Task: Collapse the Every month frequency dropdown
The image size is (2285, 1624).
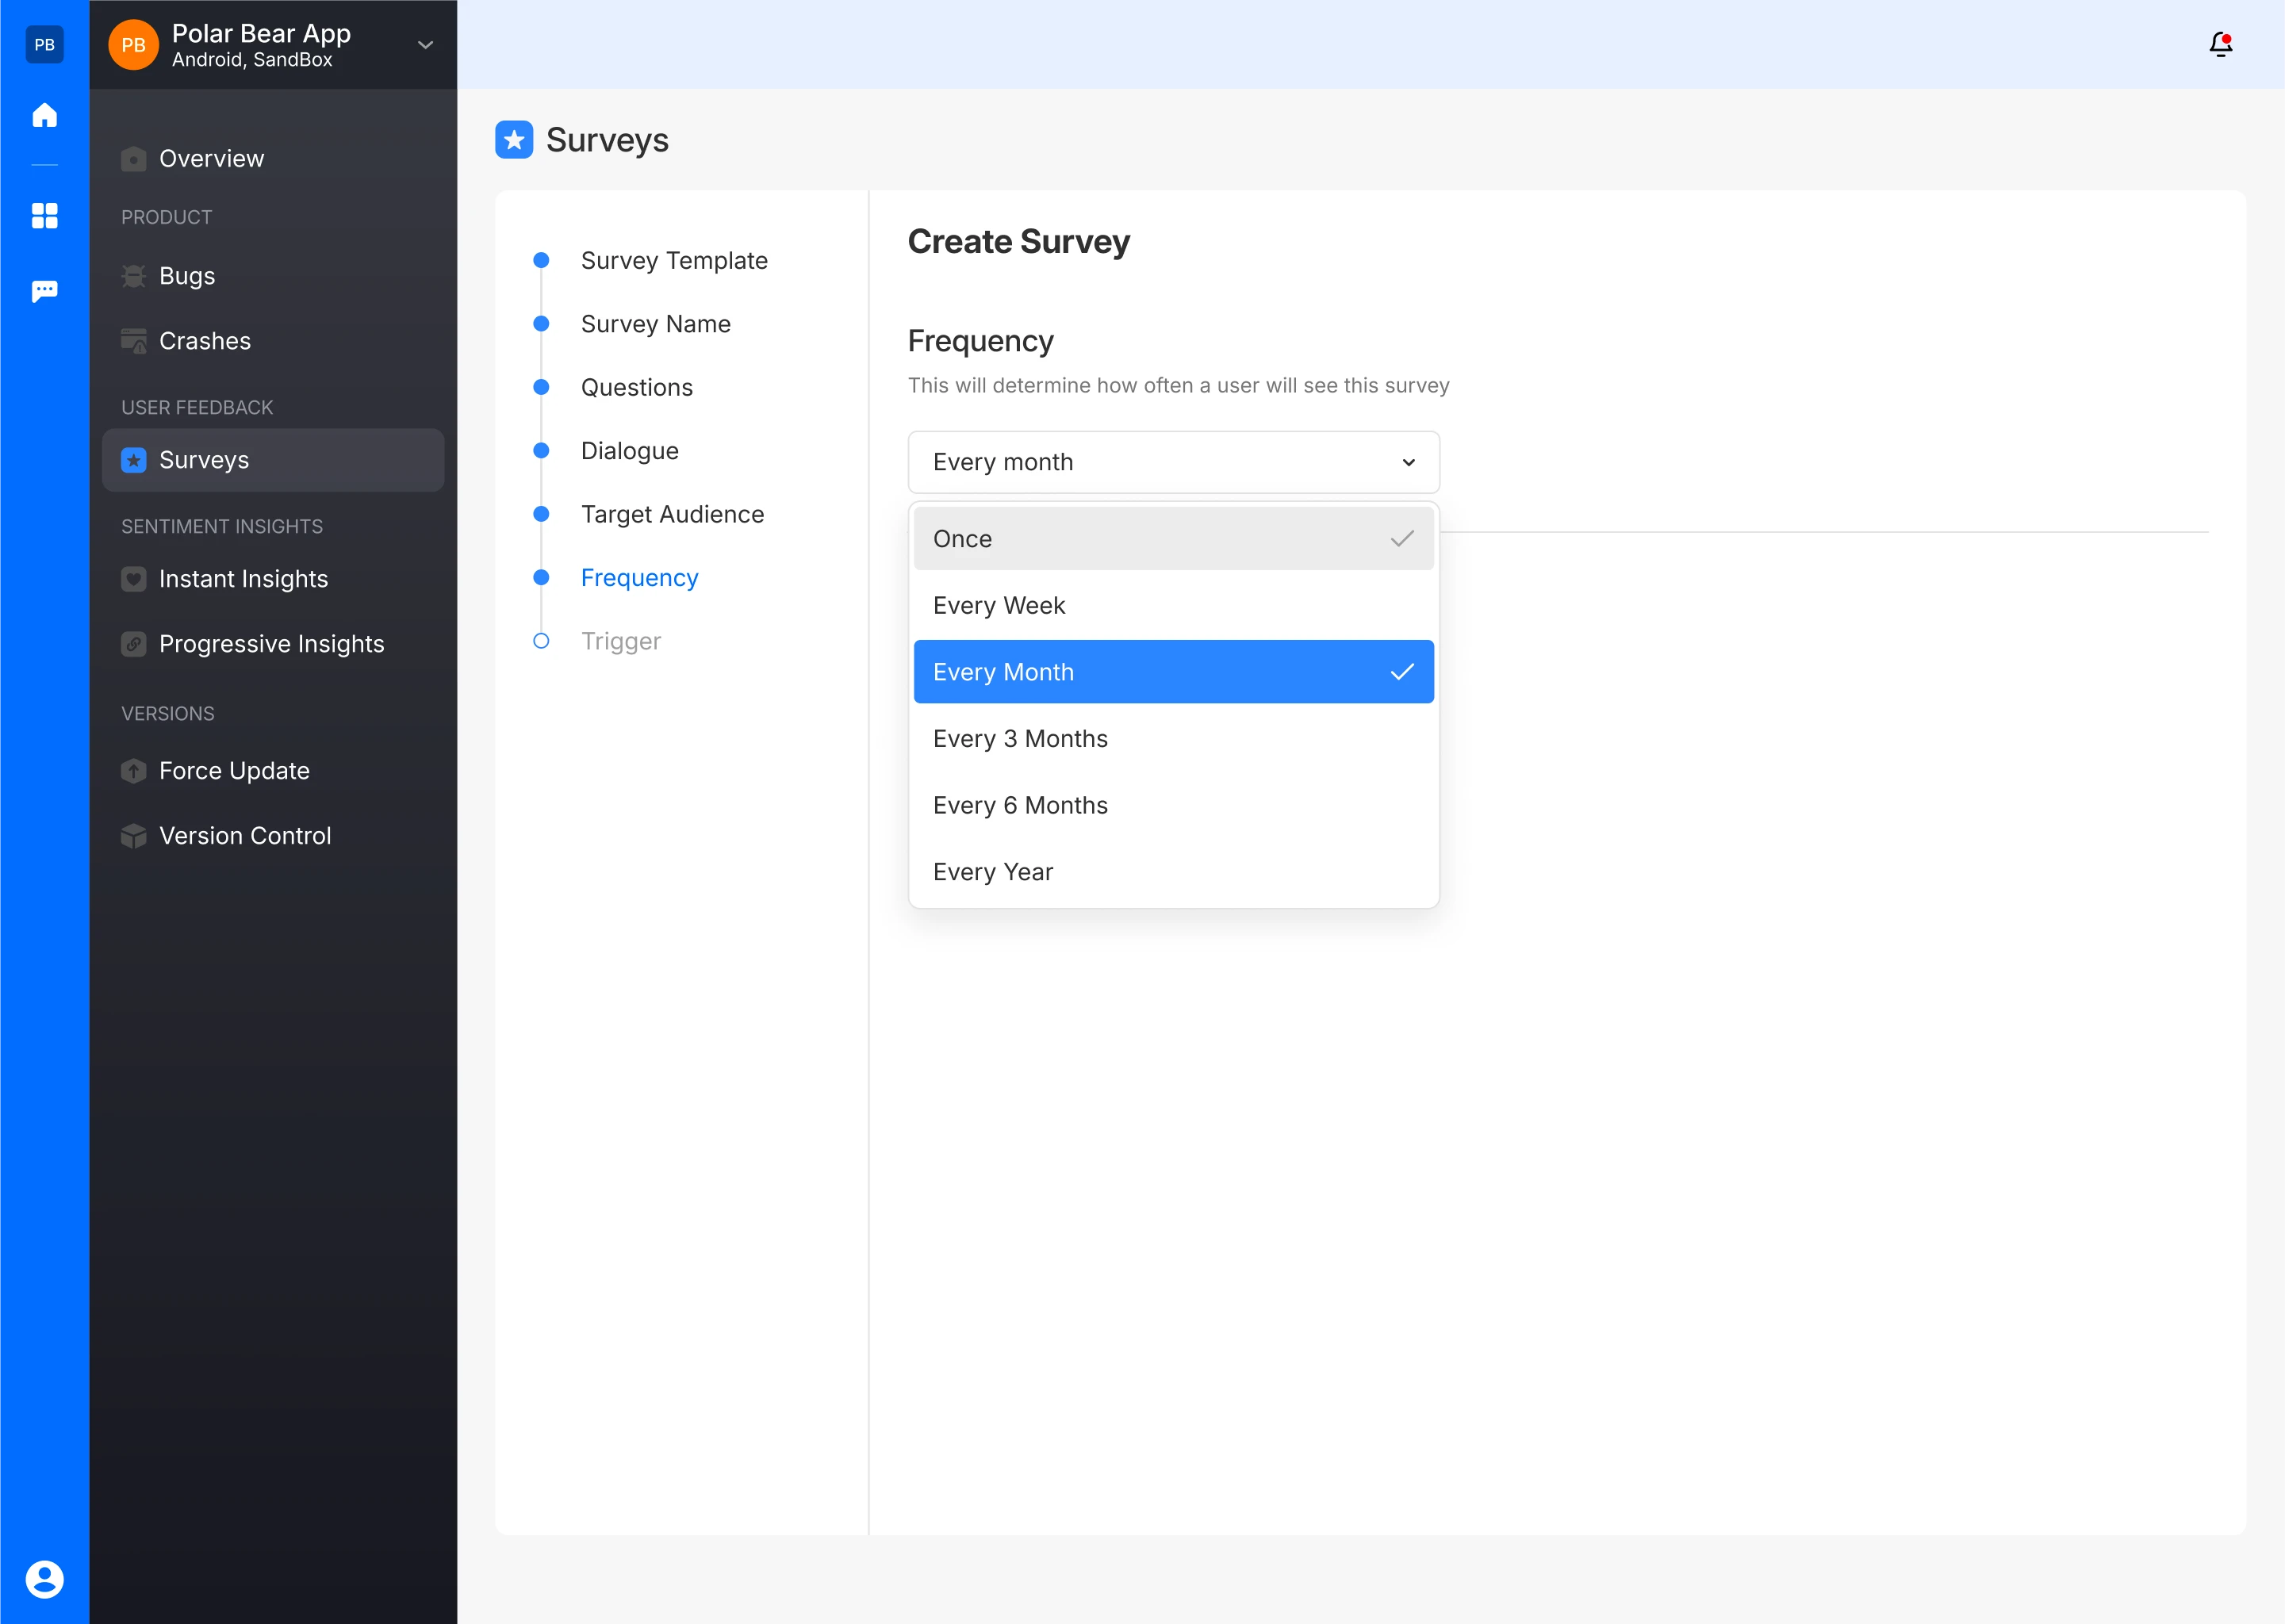Action: coord(1173,462)
